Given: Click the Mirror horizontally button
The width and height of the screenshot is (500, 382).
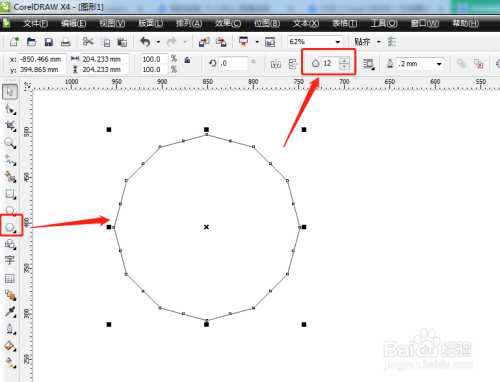Looking at the screenshot, I should tap(276, 64).
